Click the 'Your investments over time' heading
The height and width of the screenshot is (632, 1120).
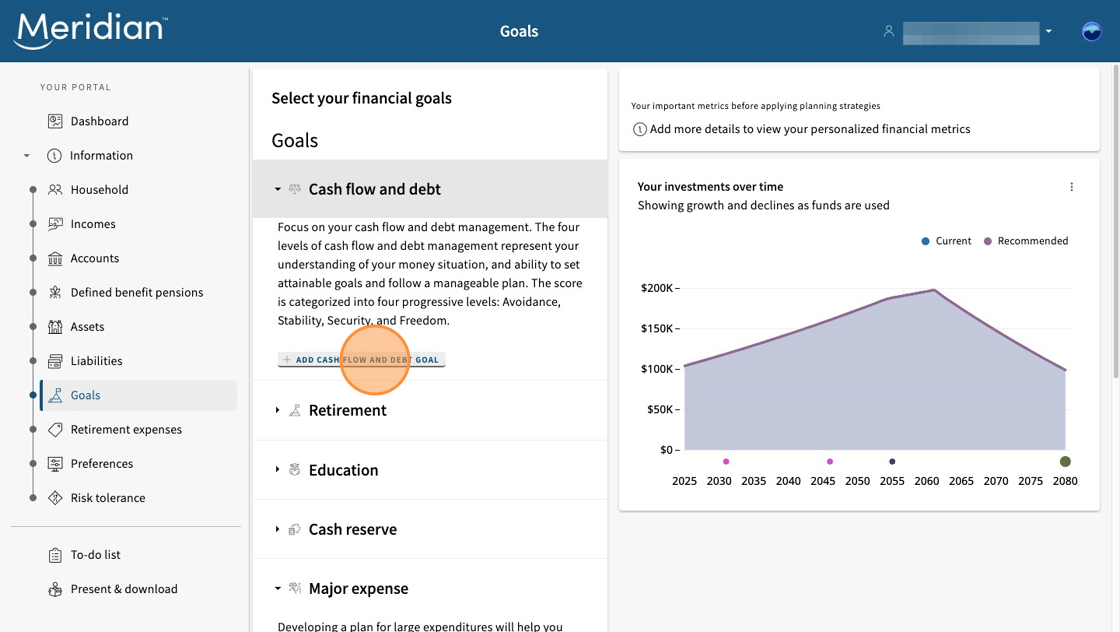pyautogui.click(x=710, y=186)
